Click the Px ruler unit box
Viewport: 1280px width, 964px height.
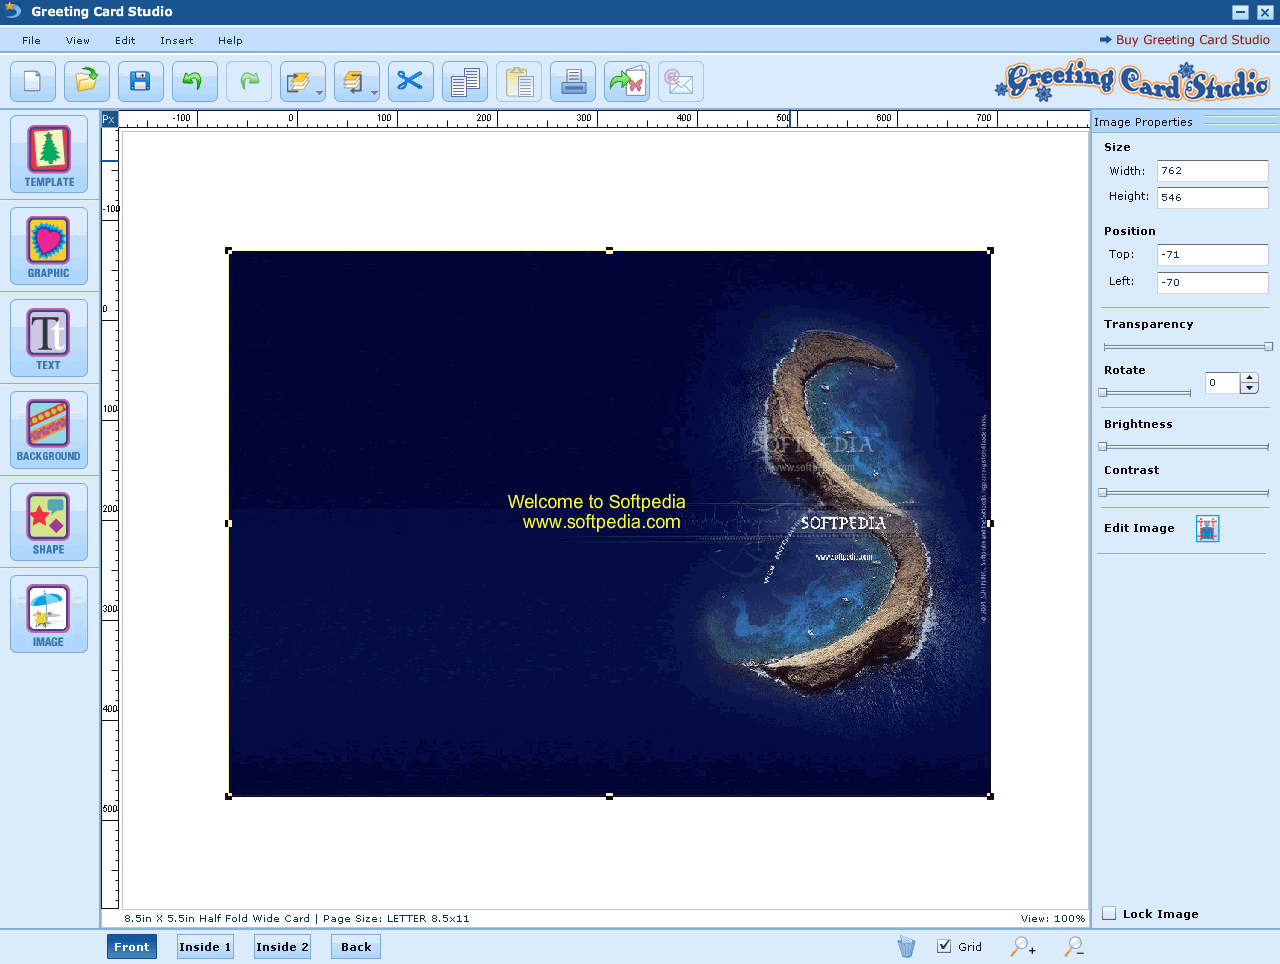coord(110,119)
